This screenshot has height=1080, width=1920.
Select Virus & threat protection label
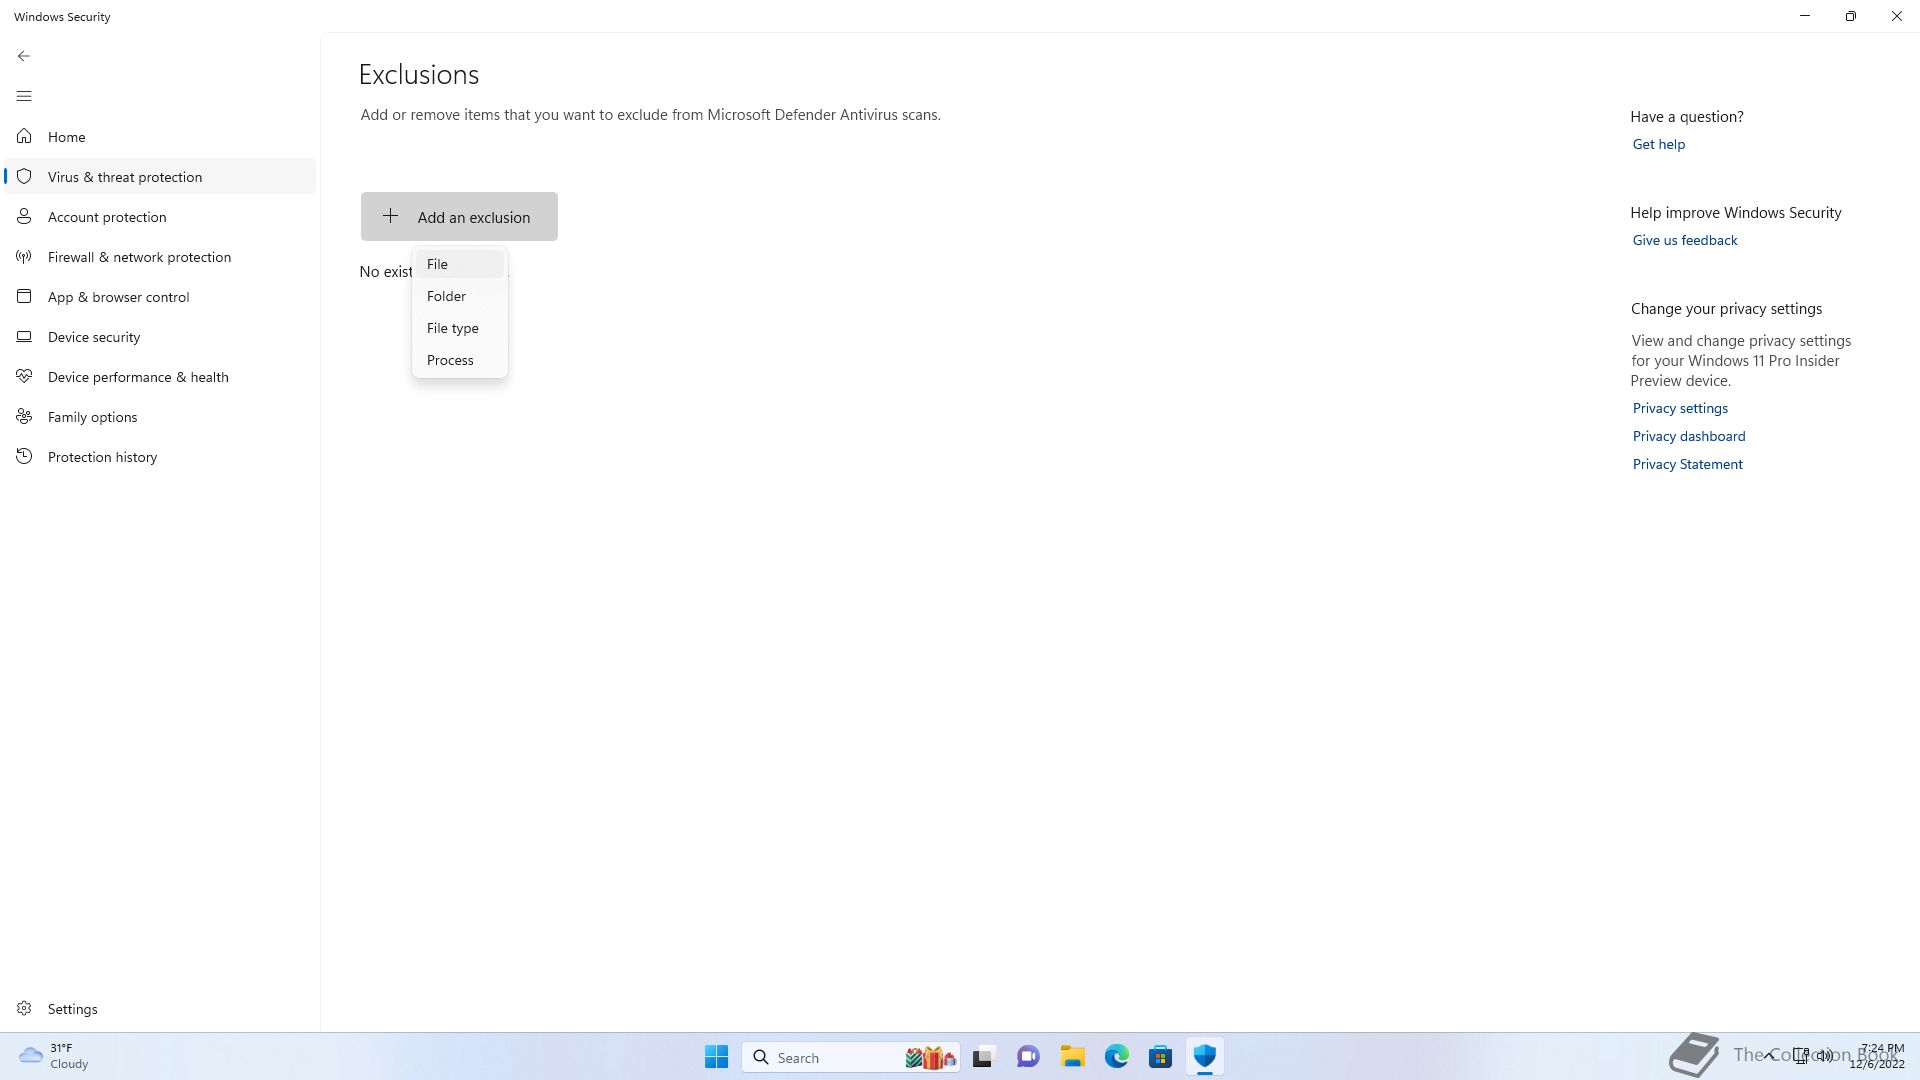[125, 177]
